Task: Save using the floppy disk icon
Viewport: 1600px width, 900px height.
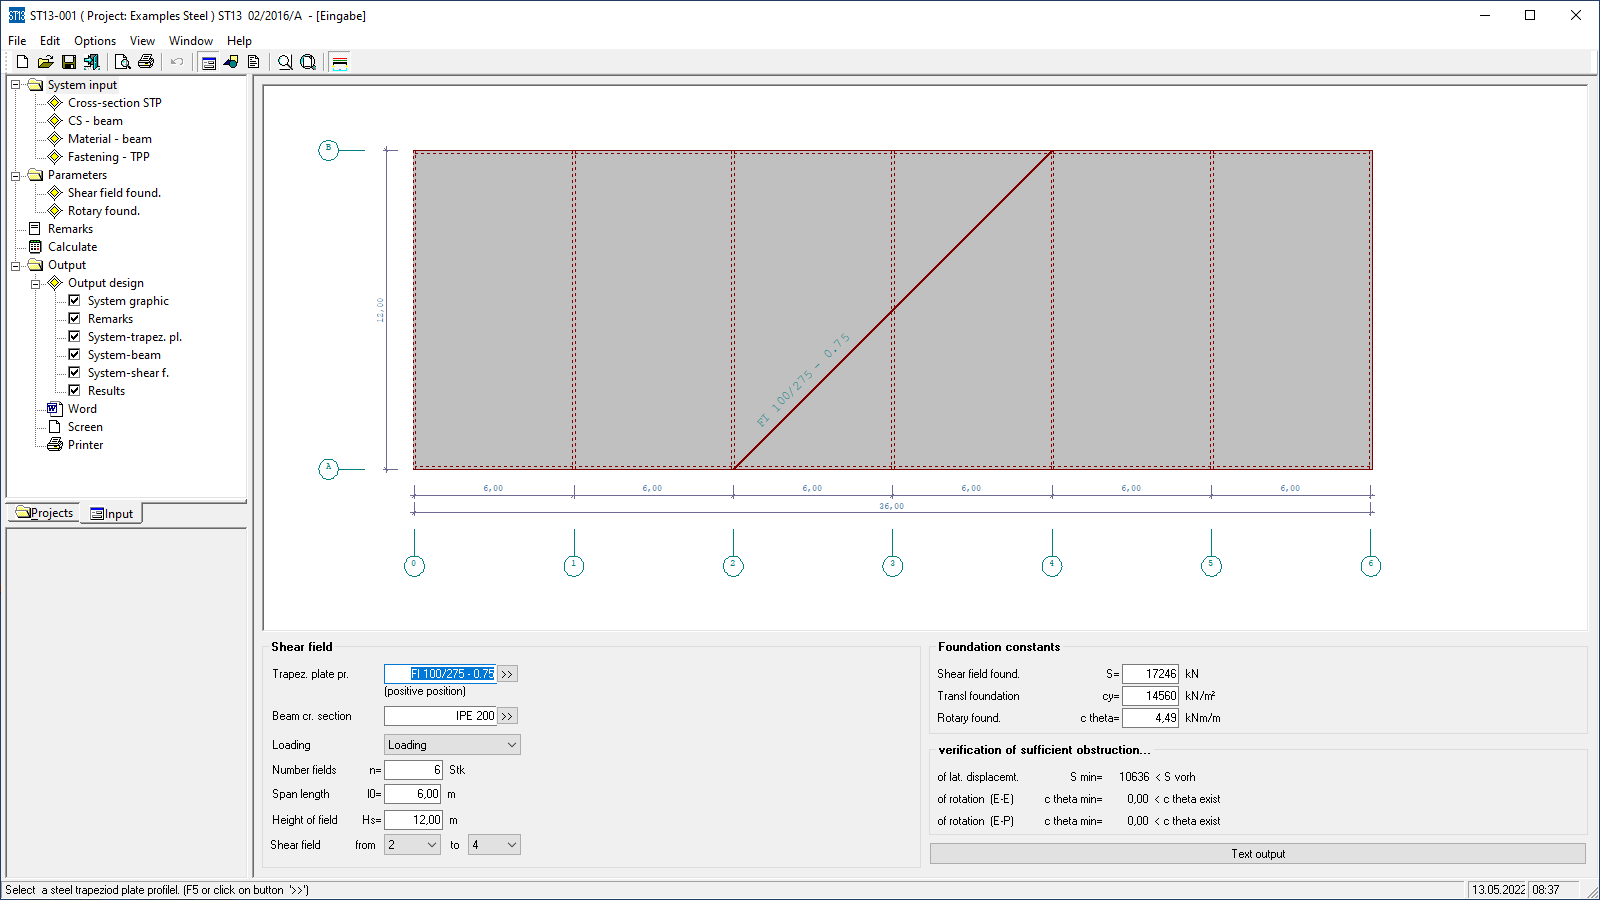Action: [x=69, y=62]
